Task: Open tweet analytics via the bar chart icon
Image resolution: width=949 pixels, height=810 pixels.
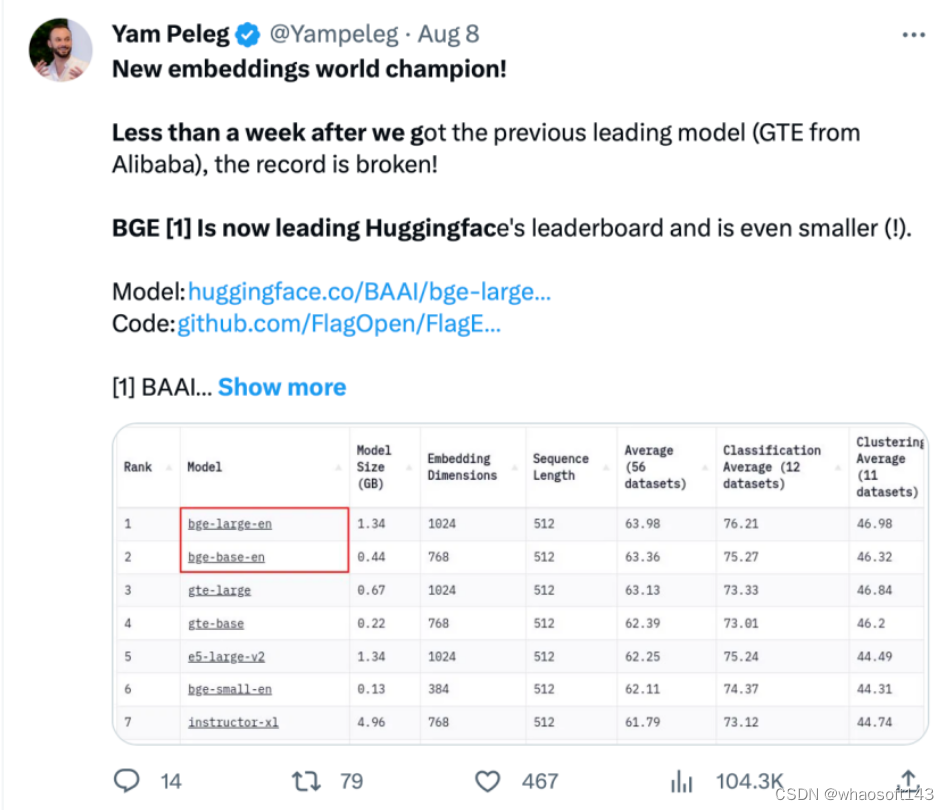Action: point(681,781)
